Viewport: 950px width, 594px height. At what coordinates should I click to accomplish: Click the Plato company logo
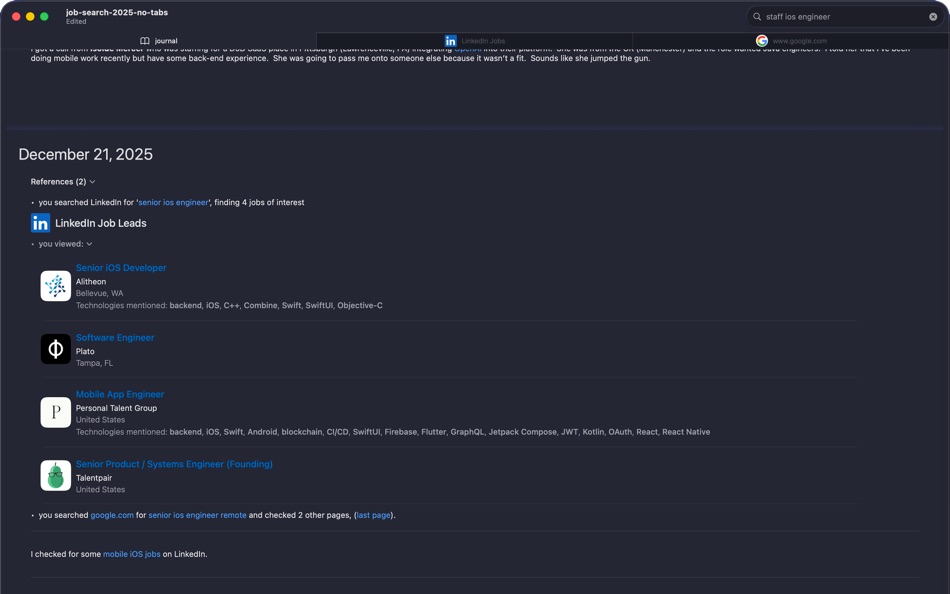click(56, 349)
